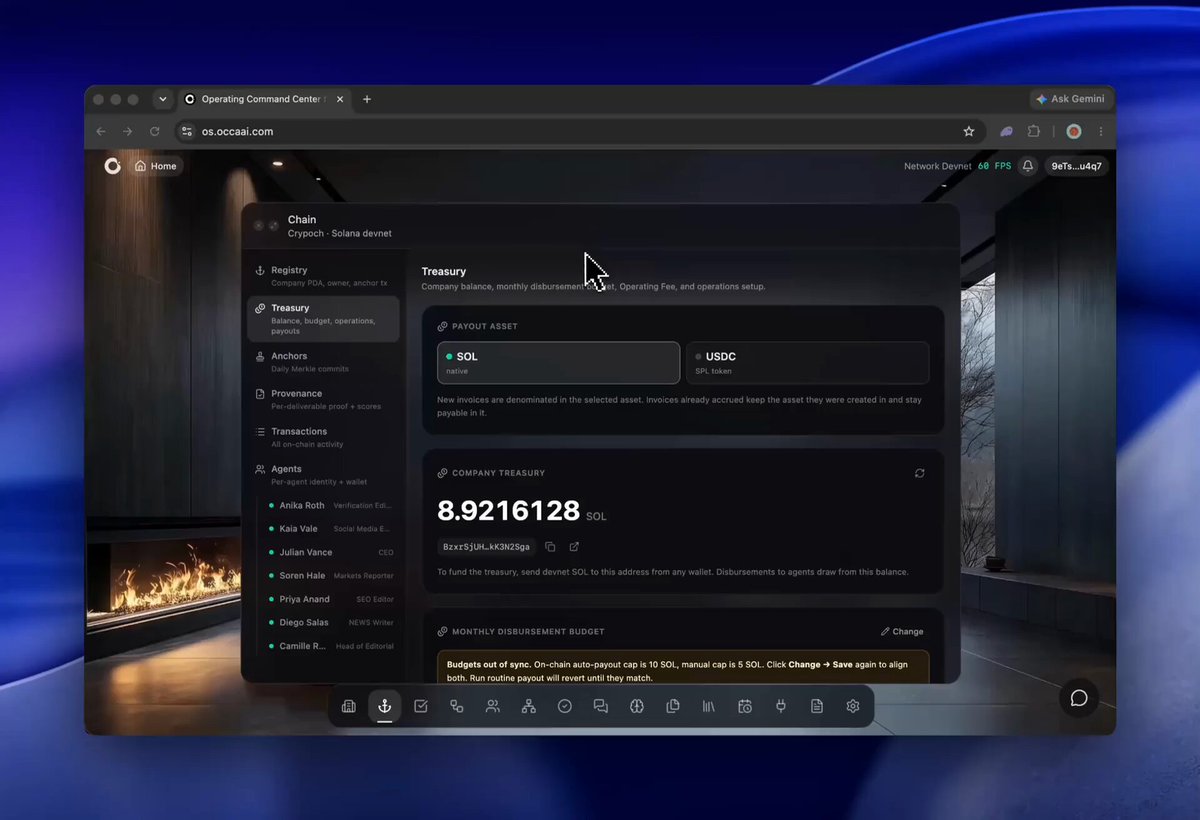Open Chrome's three-dot menu
This screenshot has width=1200, height=820.
1100,131
